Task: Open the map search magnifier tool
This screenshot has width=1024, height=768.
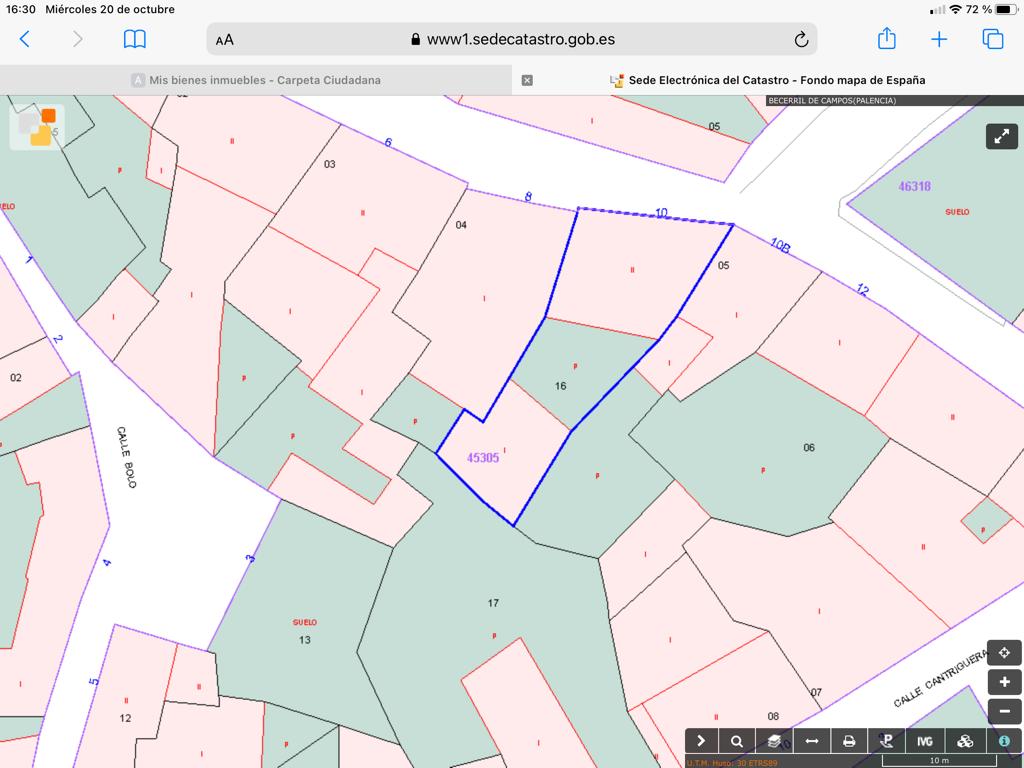Action: pyautogui.click(x=737, y=741)
